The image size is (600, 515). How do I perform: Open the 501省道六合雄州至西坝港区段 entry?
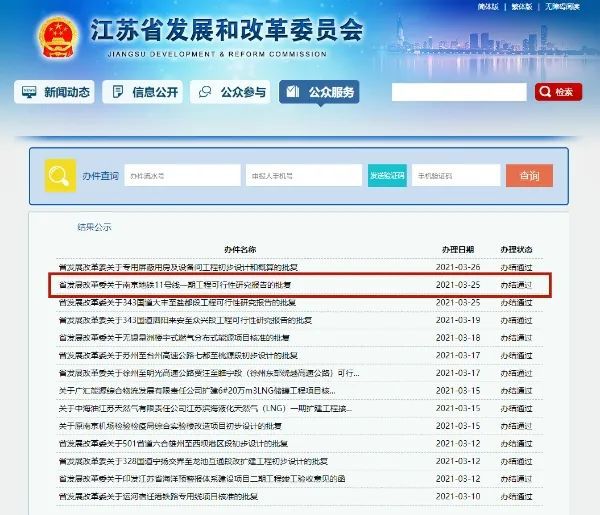(x=173, y=443)
